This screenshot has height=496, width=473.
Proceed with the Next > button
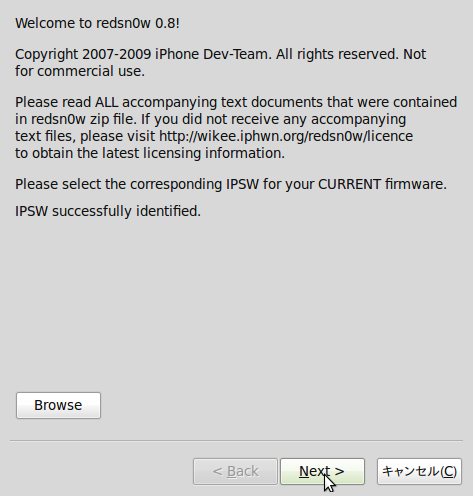[x=322, y=471]
